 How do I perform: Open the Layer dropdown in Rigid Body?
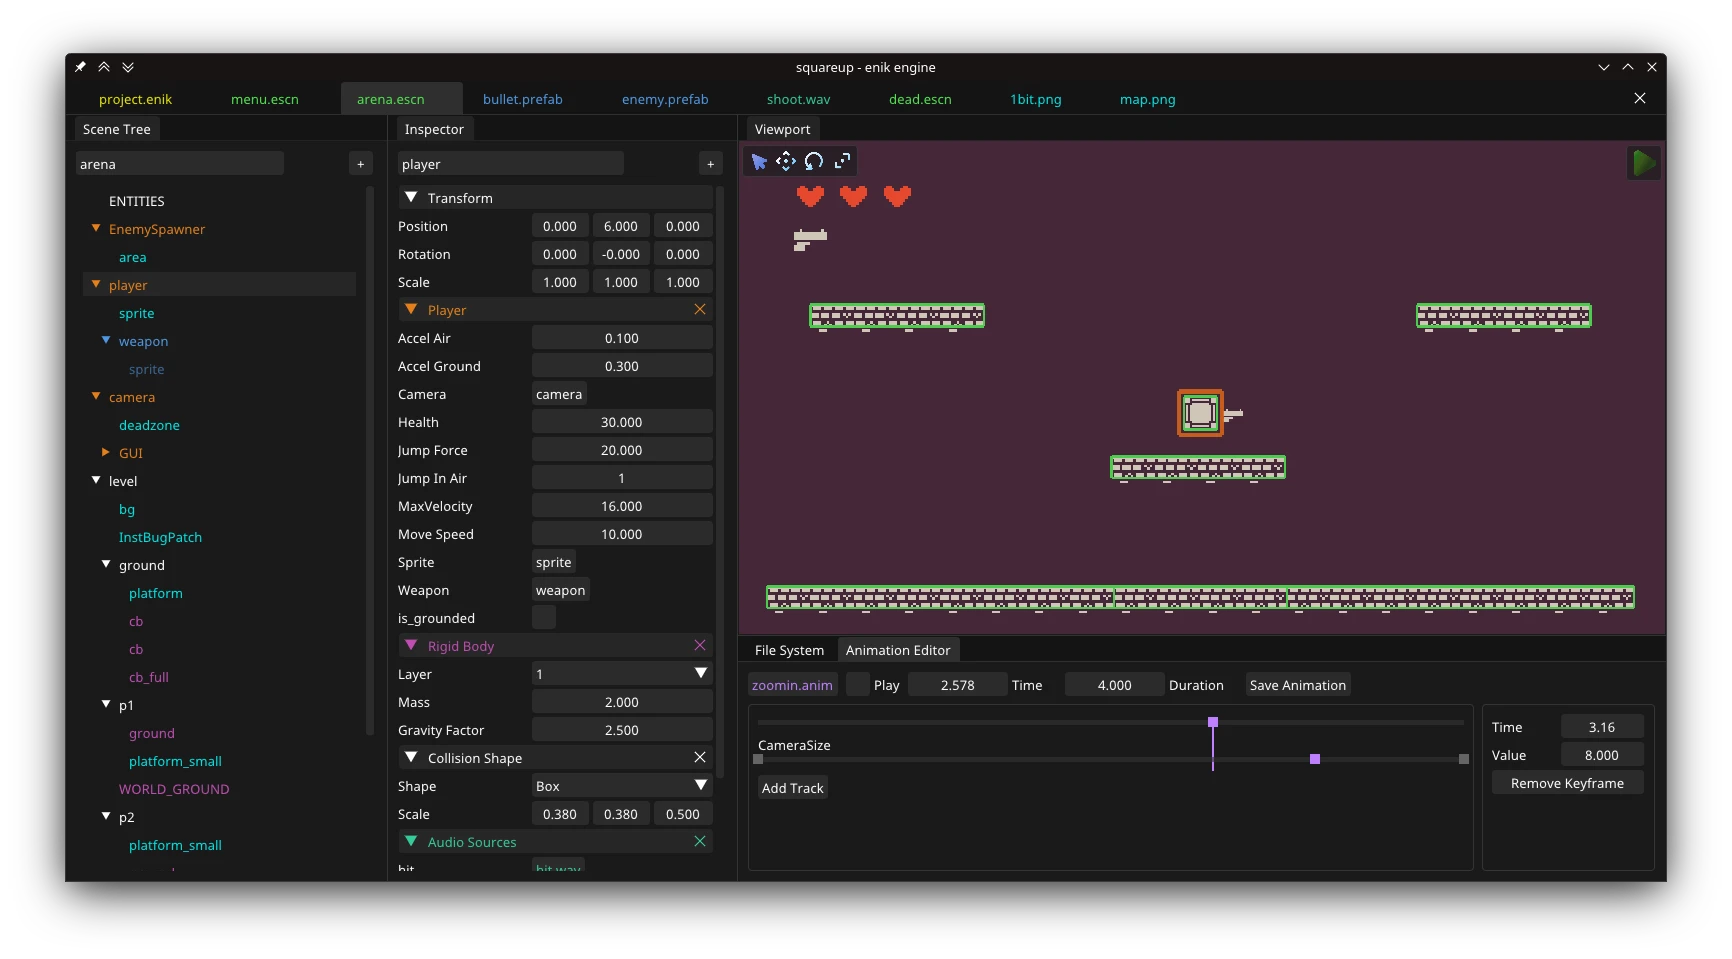pos(621,674)
